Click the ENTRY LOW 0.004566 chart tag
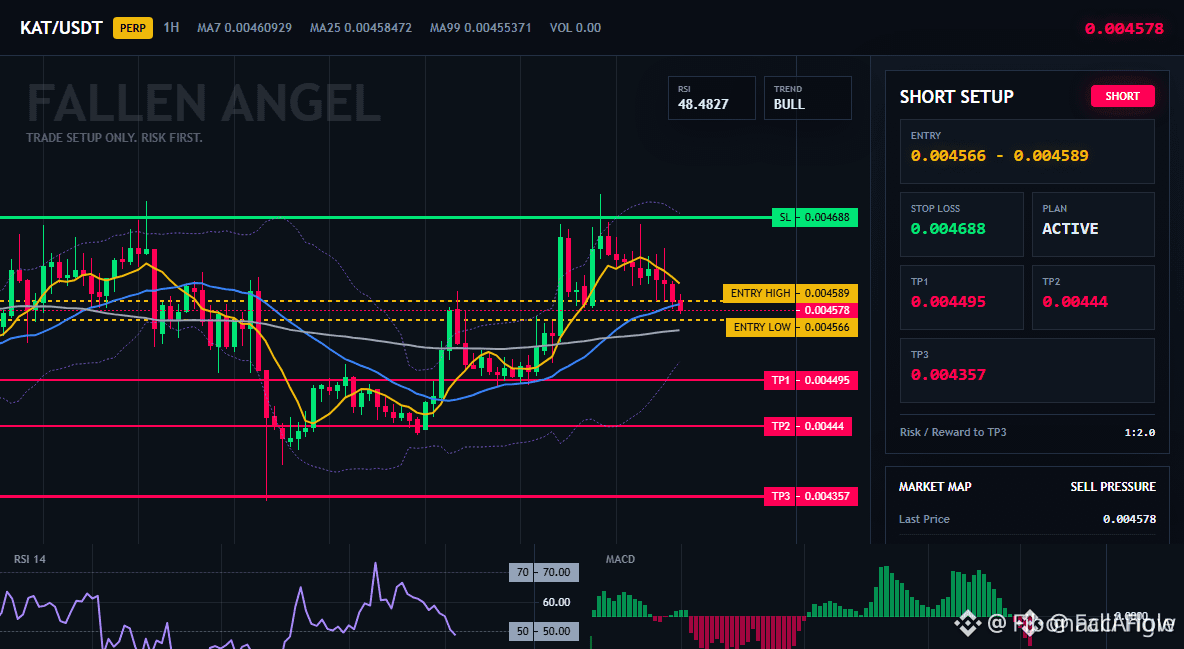 [x=791, y=327]
